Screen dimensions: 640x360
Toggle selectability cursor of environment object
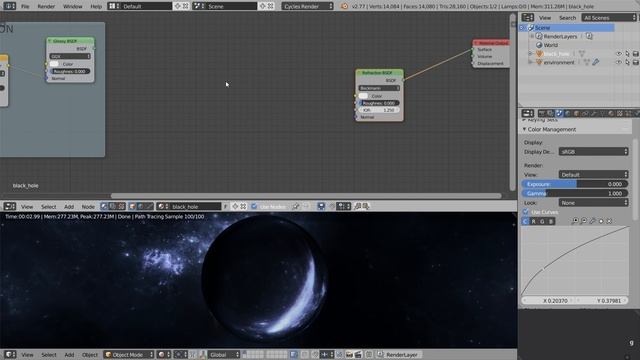coord(627,62)
